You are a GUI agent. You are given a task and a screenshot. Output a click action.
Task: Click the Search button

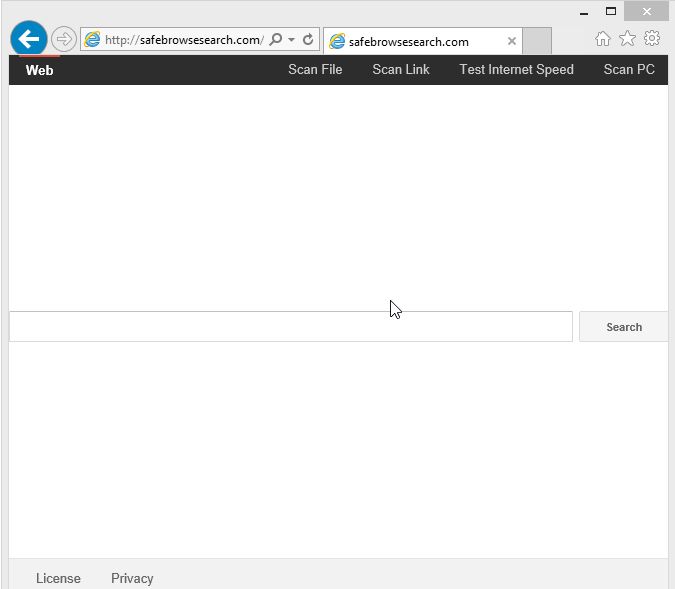pos(624,327)
